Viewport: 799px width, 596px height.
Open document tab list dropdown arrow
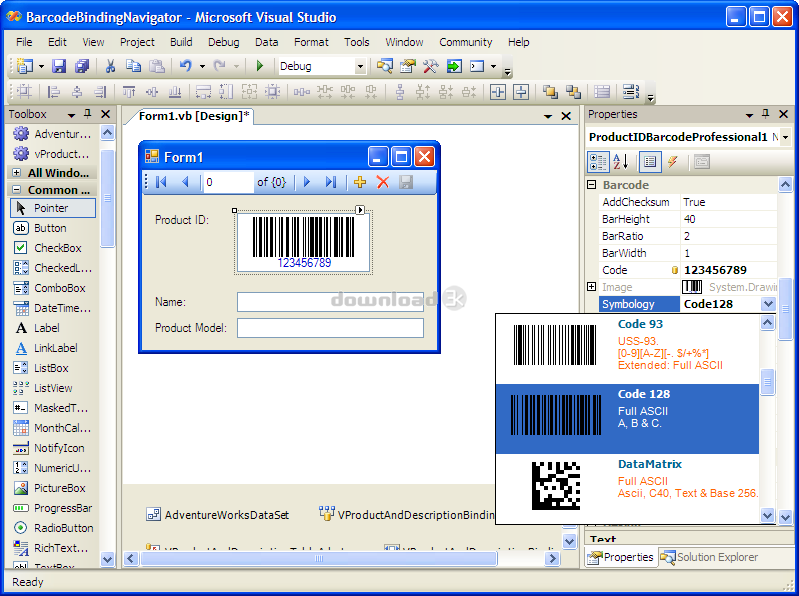[x=548, y=116]
